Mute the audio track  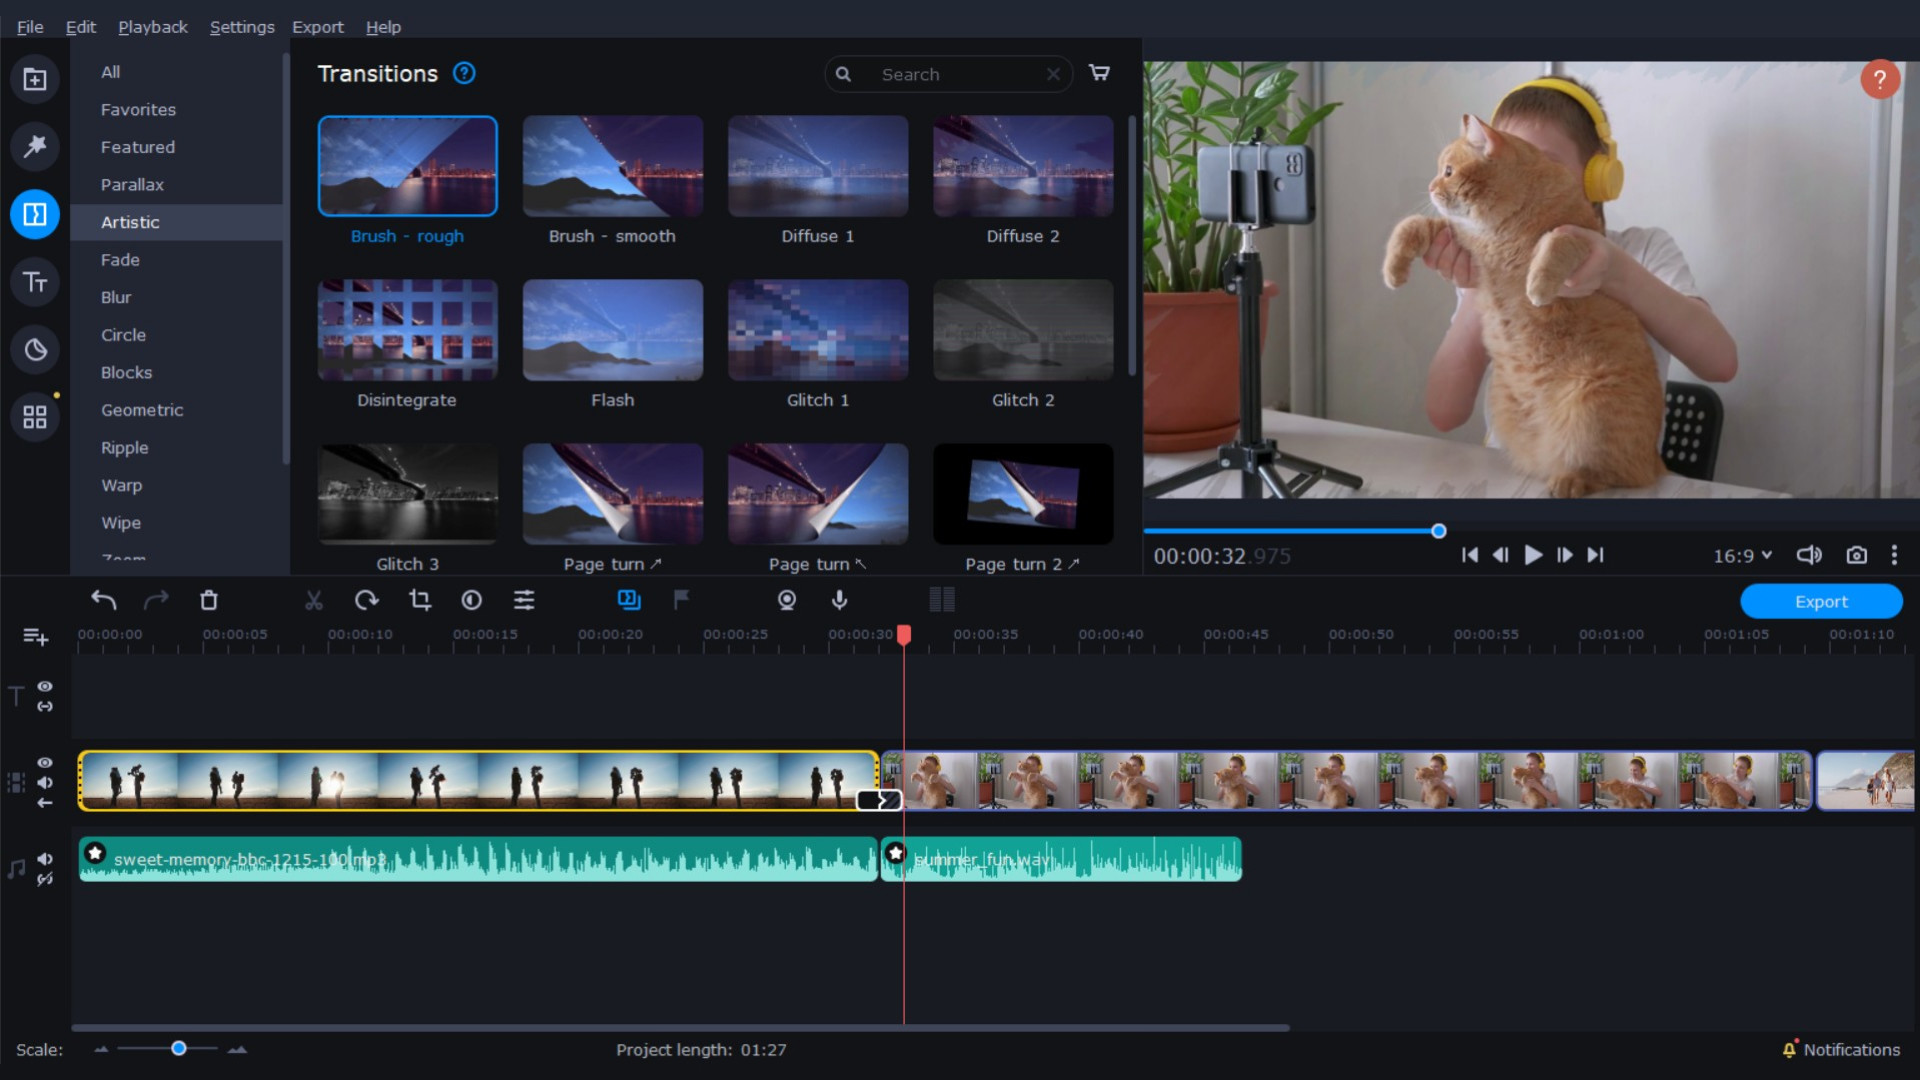[45, 858]
